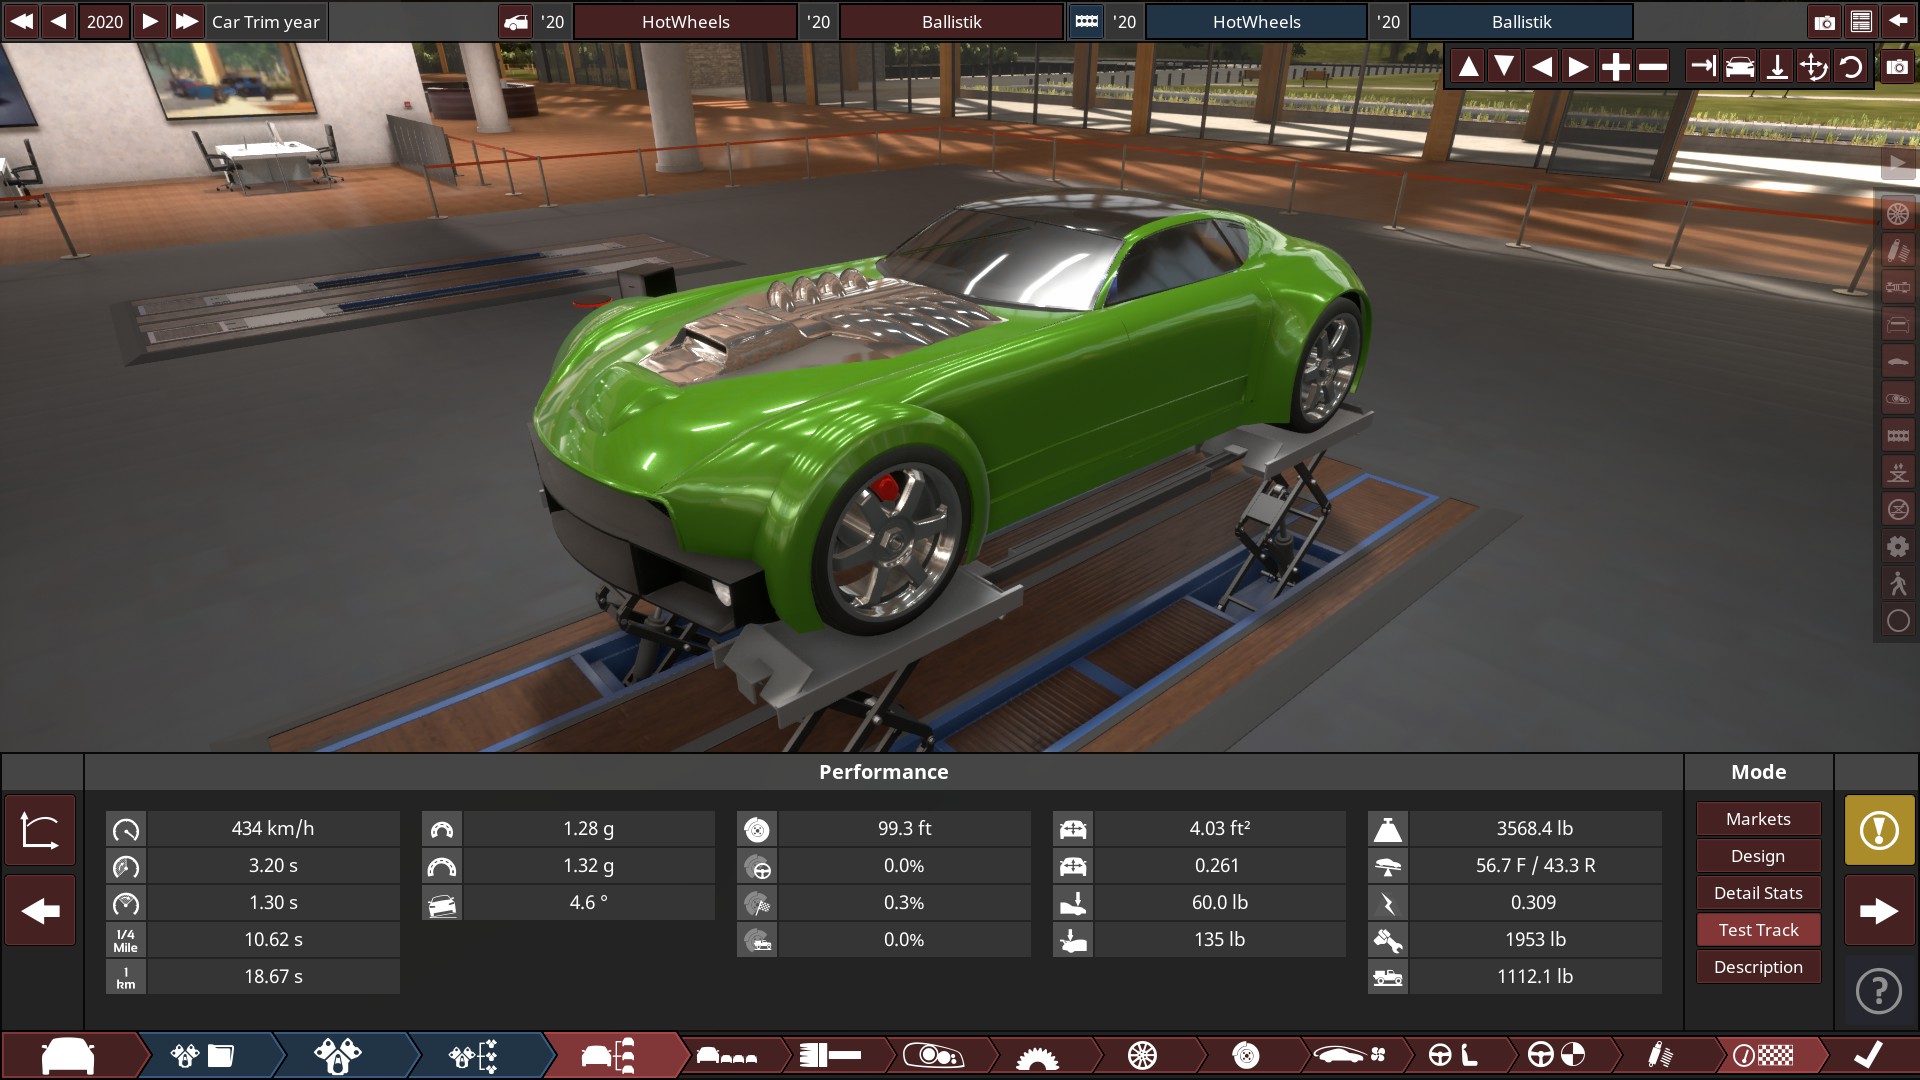The height and width of the screenshot is (1080, 1920).
Task: Toggle the car lift raise option
Action: tap(1897, 473)
